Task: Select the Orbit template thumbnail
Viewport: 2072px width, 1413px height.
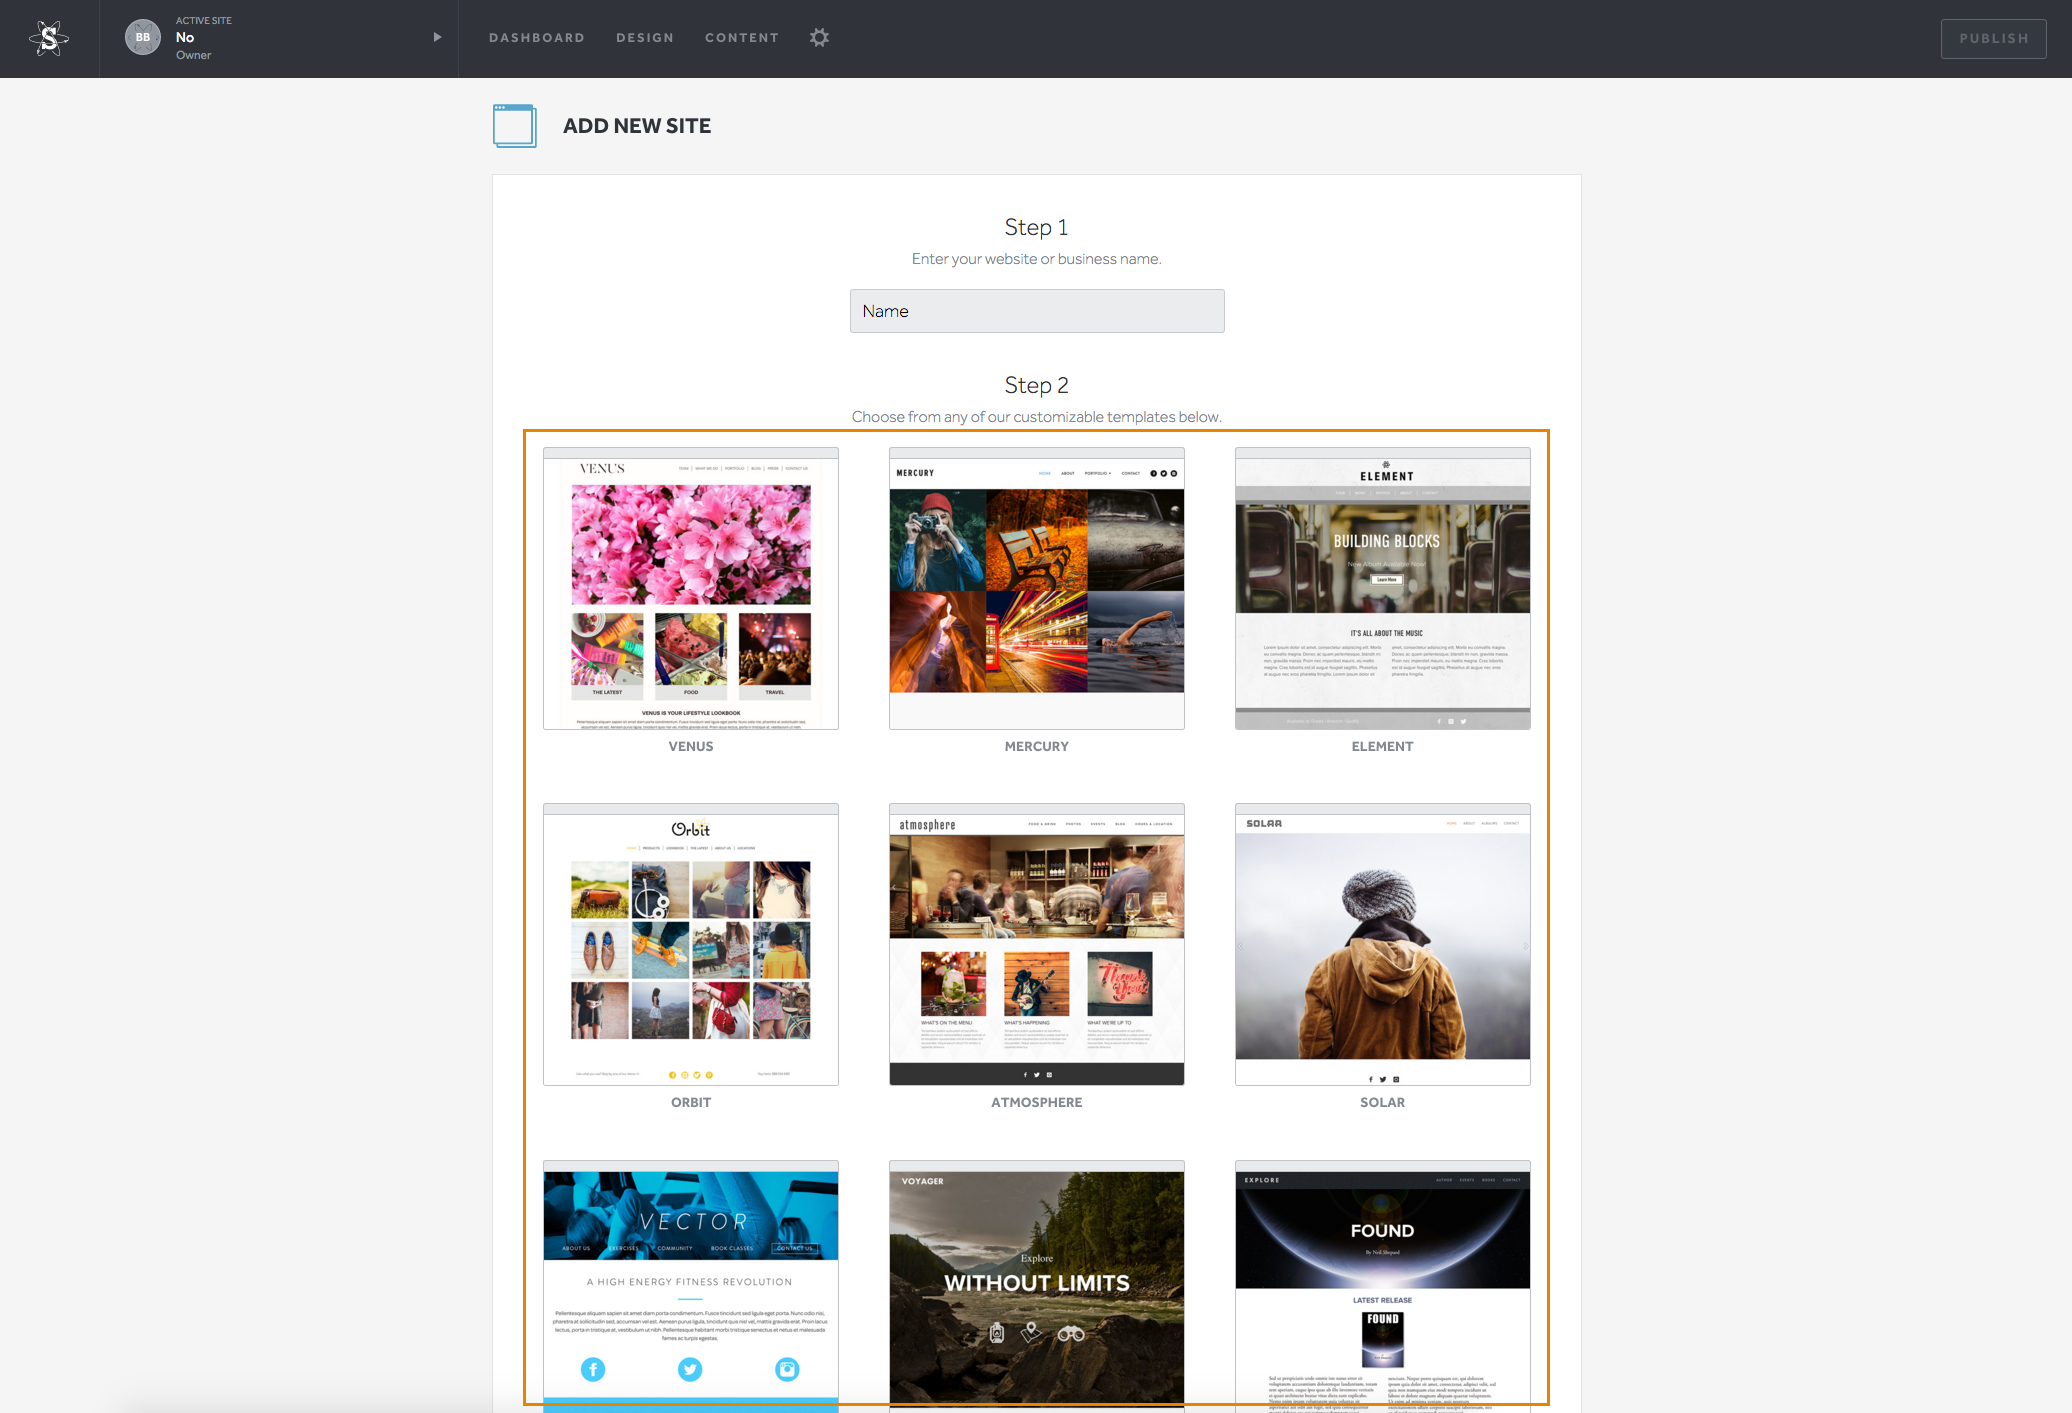Action: point(691,945)
